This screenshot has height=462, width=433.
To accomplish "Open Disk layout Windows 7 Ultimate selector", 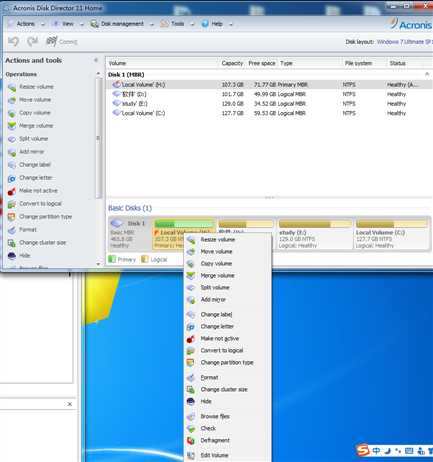I will (405, 42).
